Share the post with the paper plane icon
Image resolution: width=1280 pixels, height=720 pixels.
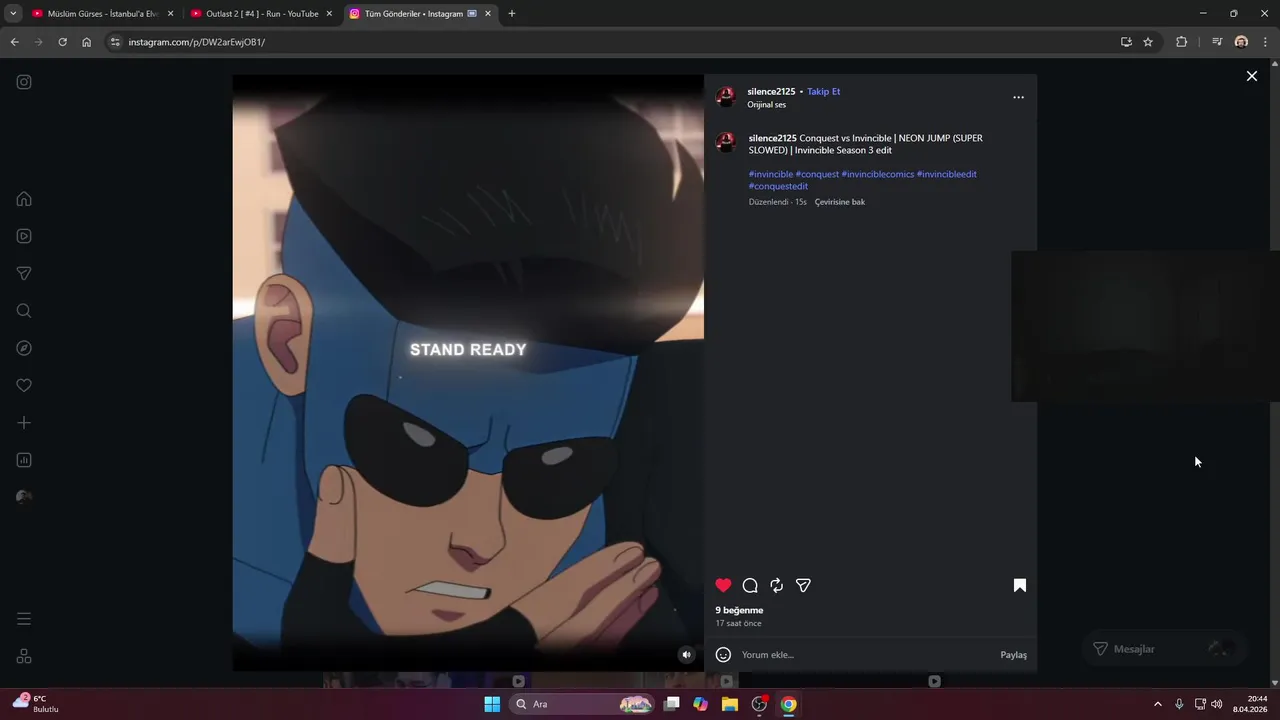(x=803, y=585)
